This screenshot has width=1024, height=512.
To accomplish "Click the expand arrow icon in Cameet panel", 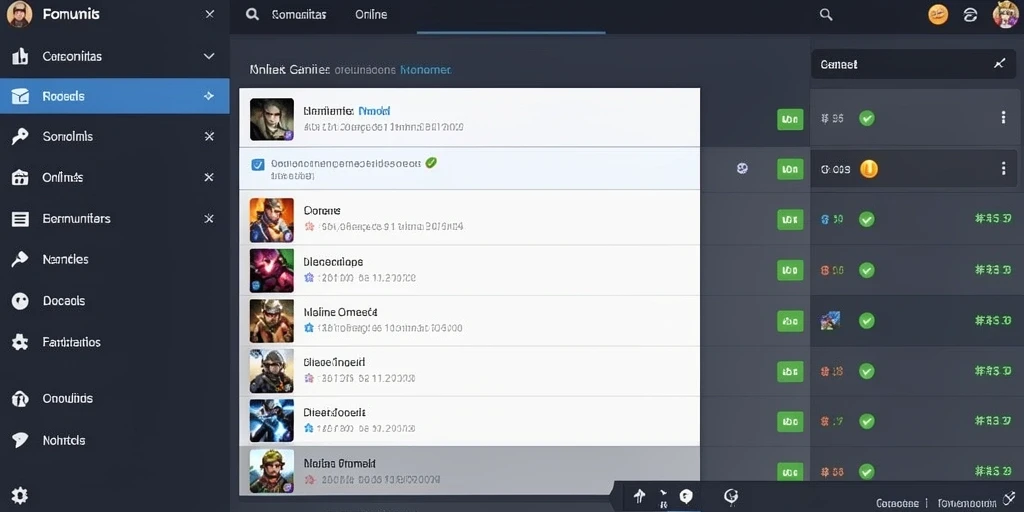I will coord(999,63).
